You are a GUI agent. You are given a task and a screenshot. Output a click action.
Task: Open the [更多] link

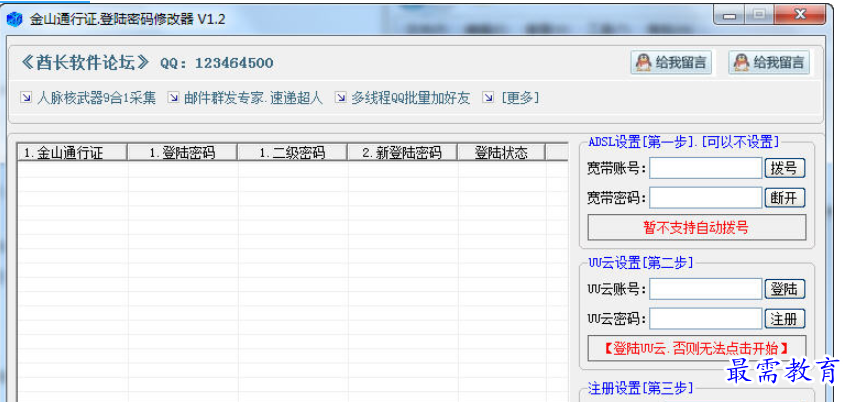[520, 98]
